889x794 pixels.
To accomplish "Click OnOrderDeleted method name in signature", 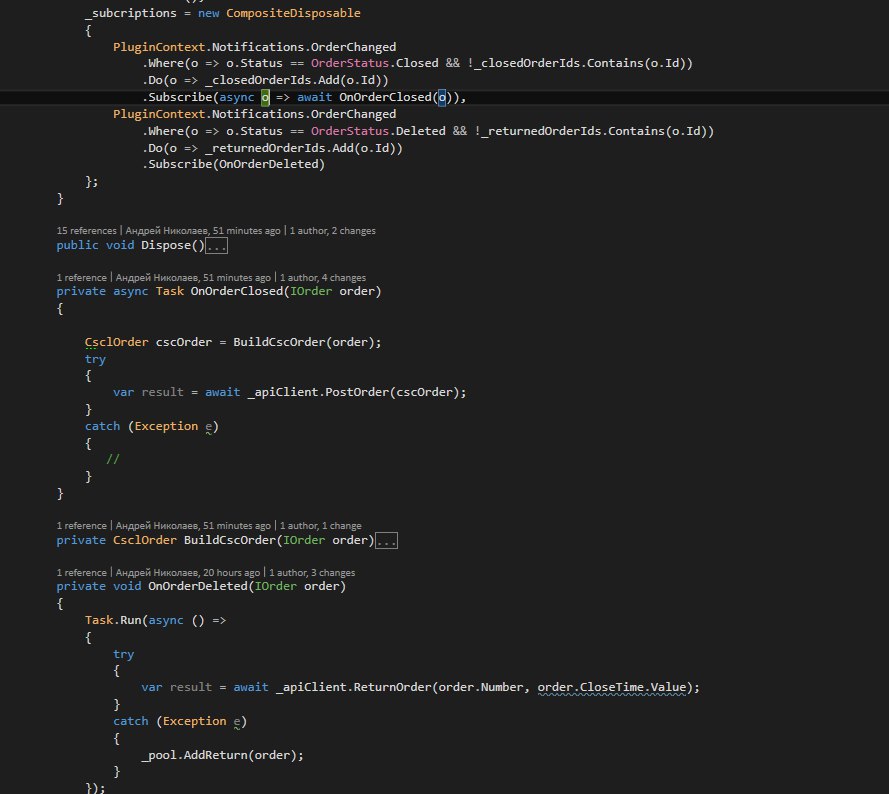I will pyautogui.click(x=198, y=586).
